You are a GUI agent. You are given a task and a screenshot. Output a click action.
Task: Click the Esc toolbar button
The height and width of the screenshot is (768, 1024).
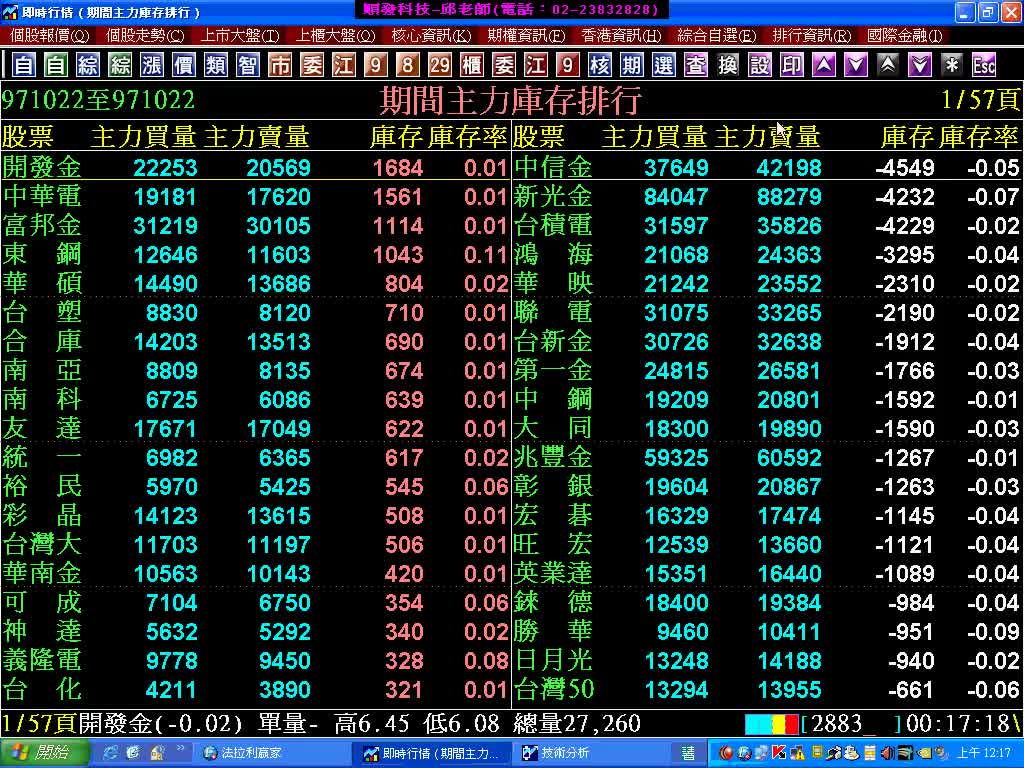[984, 65]
